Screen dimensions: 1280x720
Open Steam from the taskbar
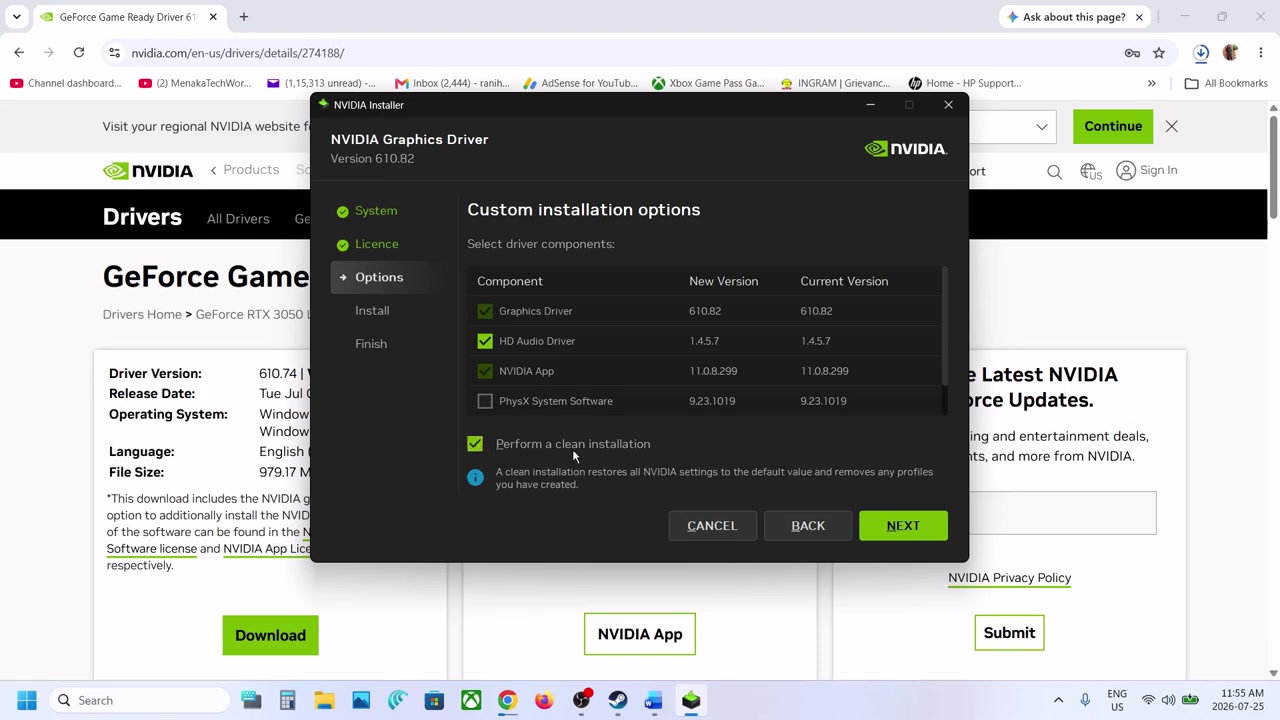tap(617, 701)
